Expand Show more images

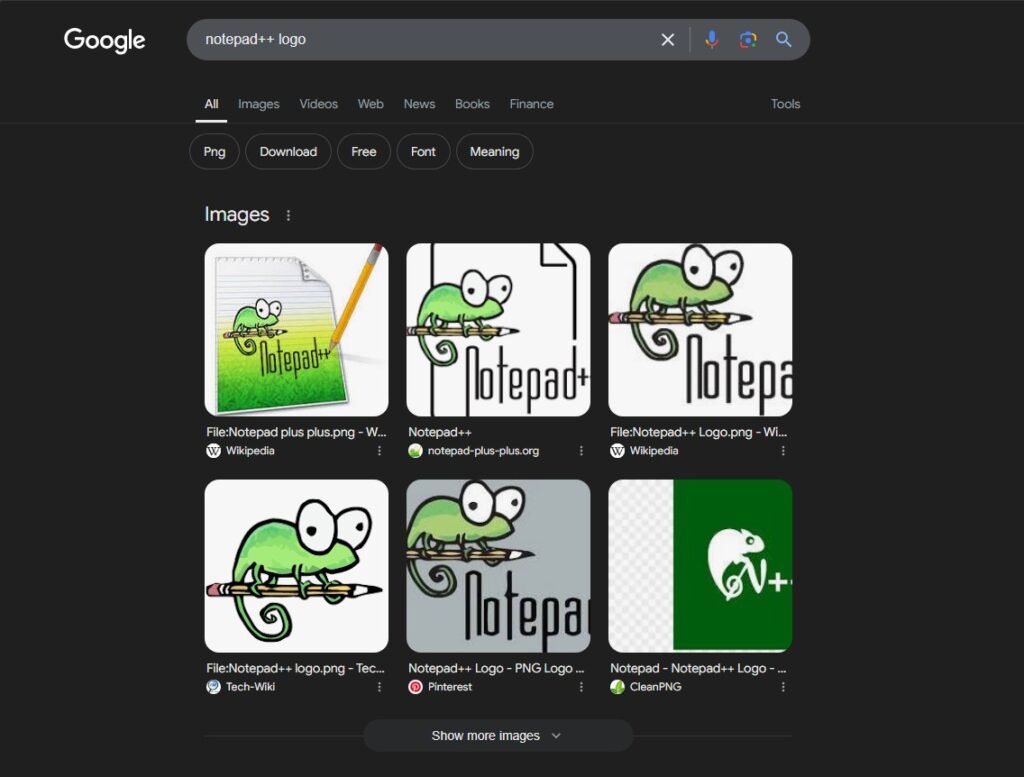point(498,736)
